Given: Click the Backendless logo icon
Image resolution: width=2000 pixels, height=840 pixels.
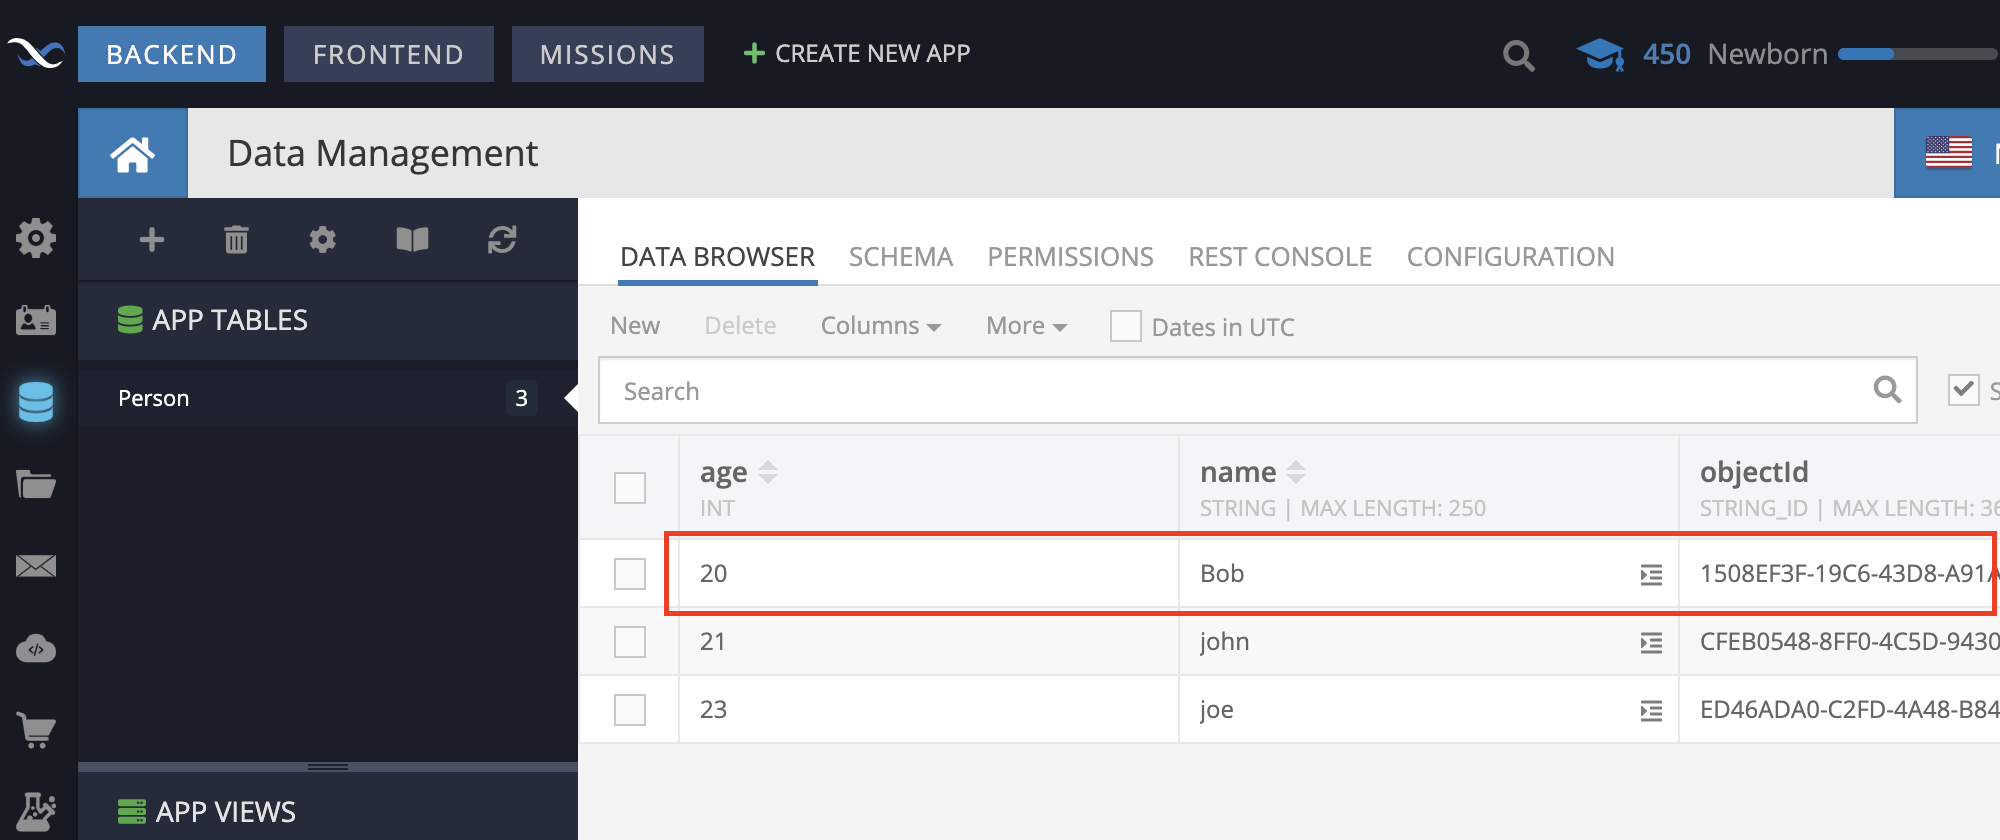Looking at the screenshot, I should [x=36, y=53].
